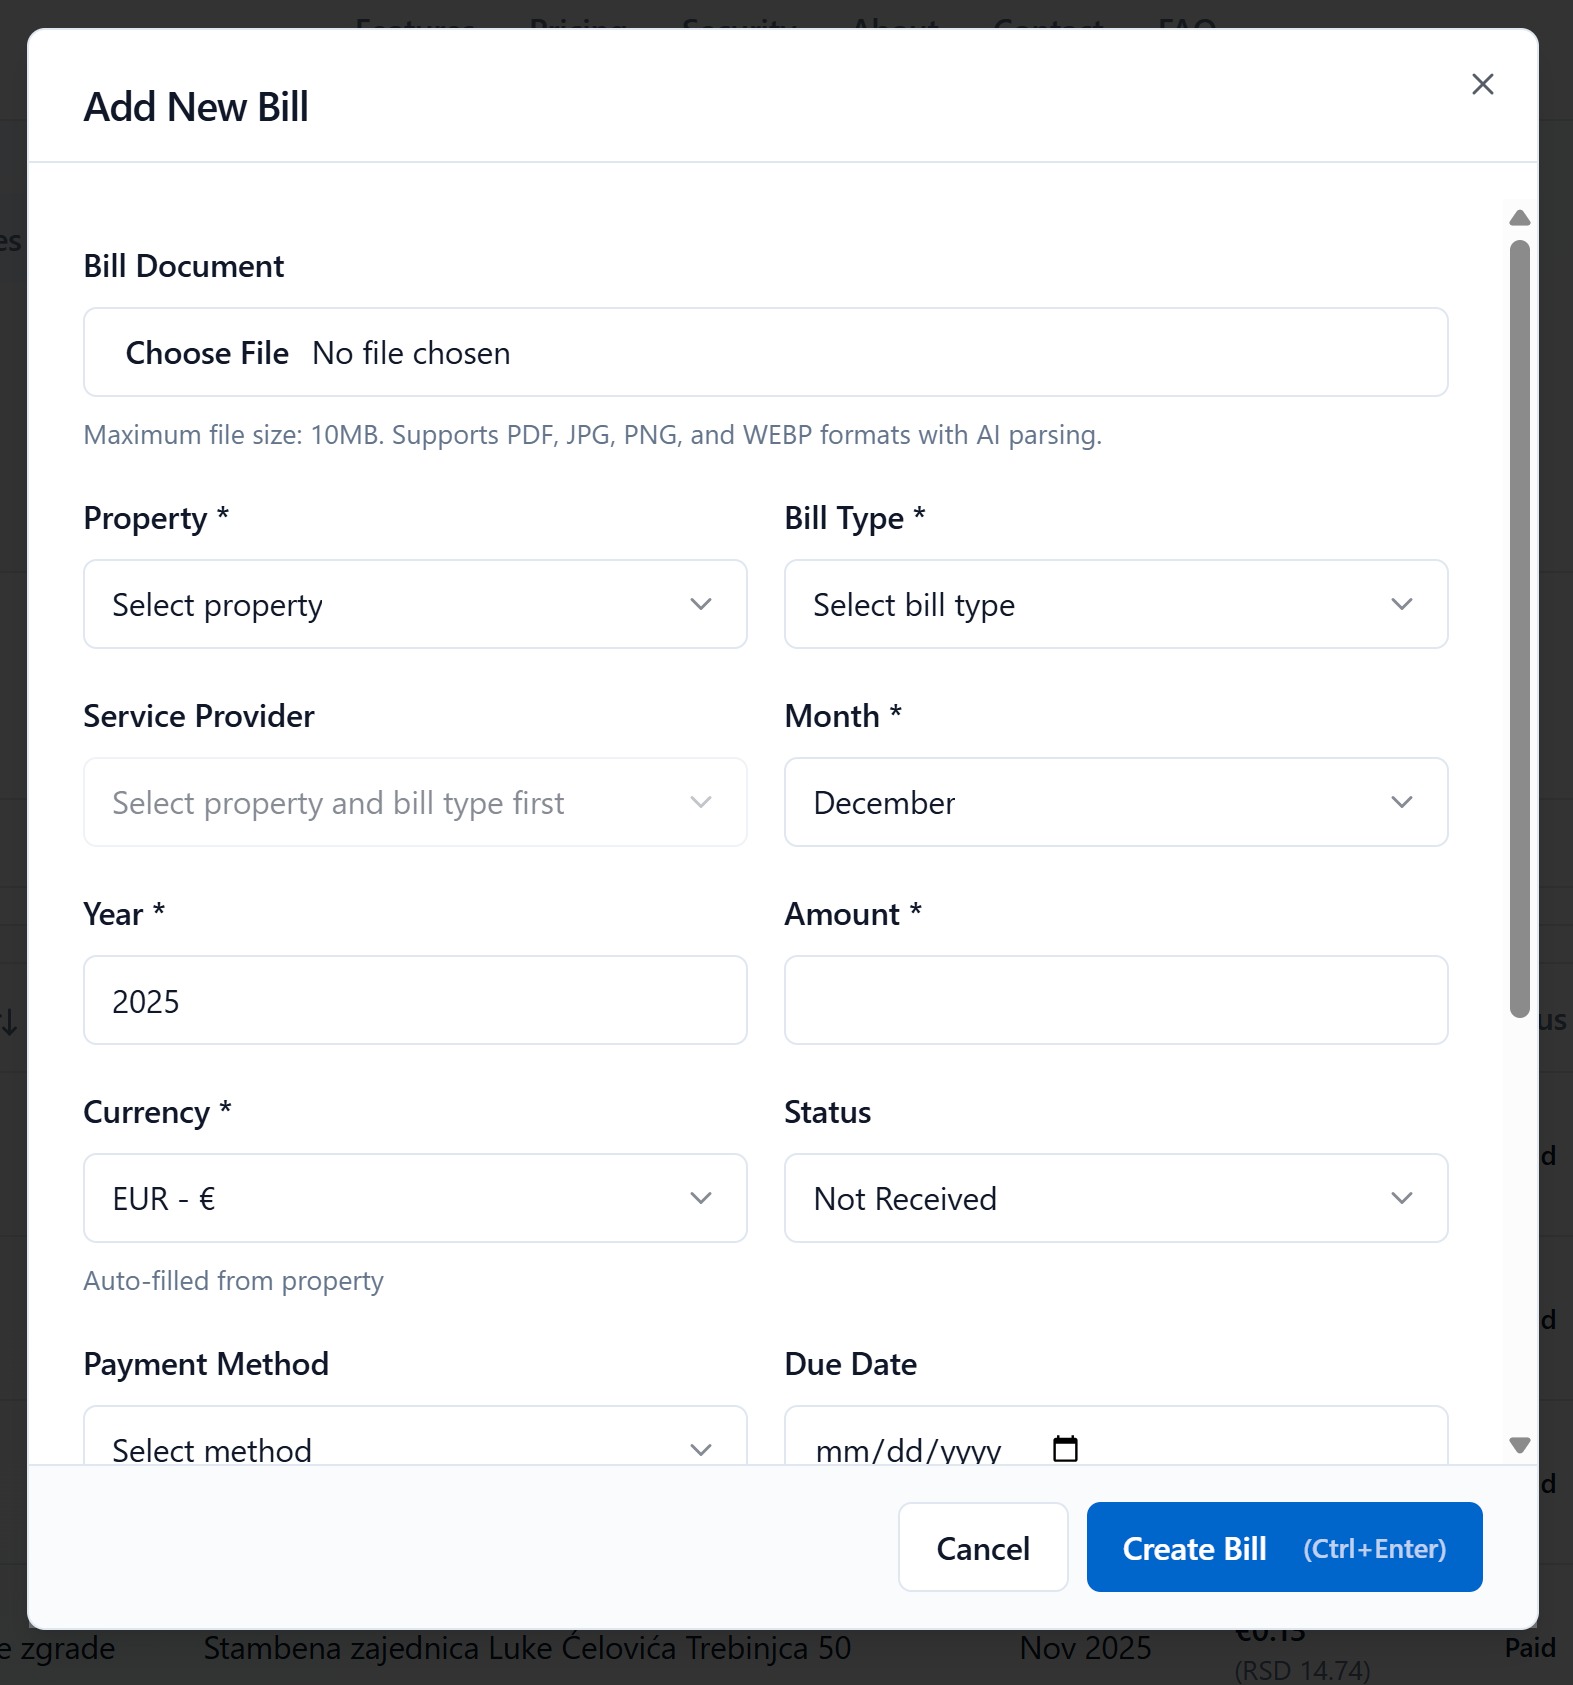Change the Status from Not Received
Image resolution: width=1573 pixels, height=1685 pixels.
[1116, 1198]
